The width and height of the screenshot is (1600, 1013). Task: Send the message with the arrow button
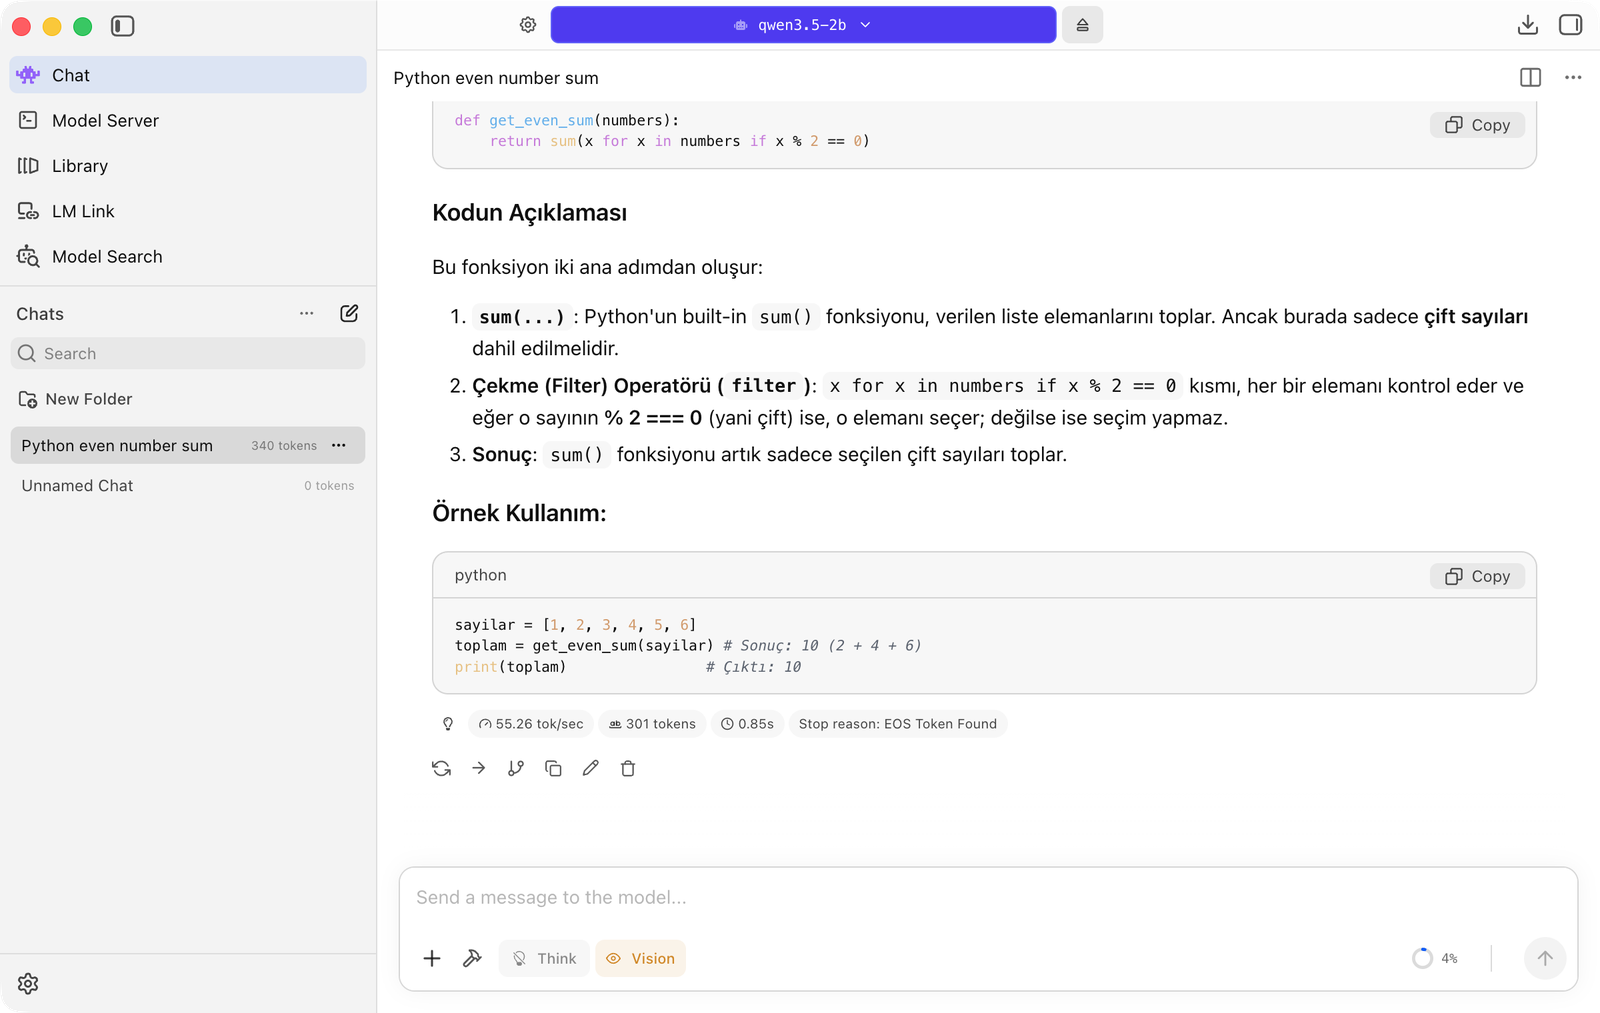[1545, 958]
